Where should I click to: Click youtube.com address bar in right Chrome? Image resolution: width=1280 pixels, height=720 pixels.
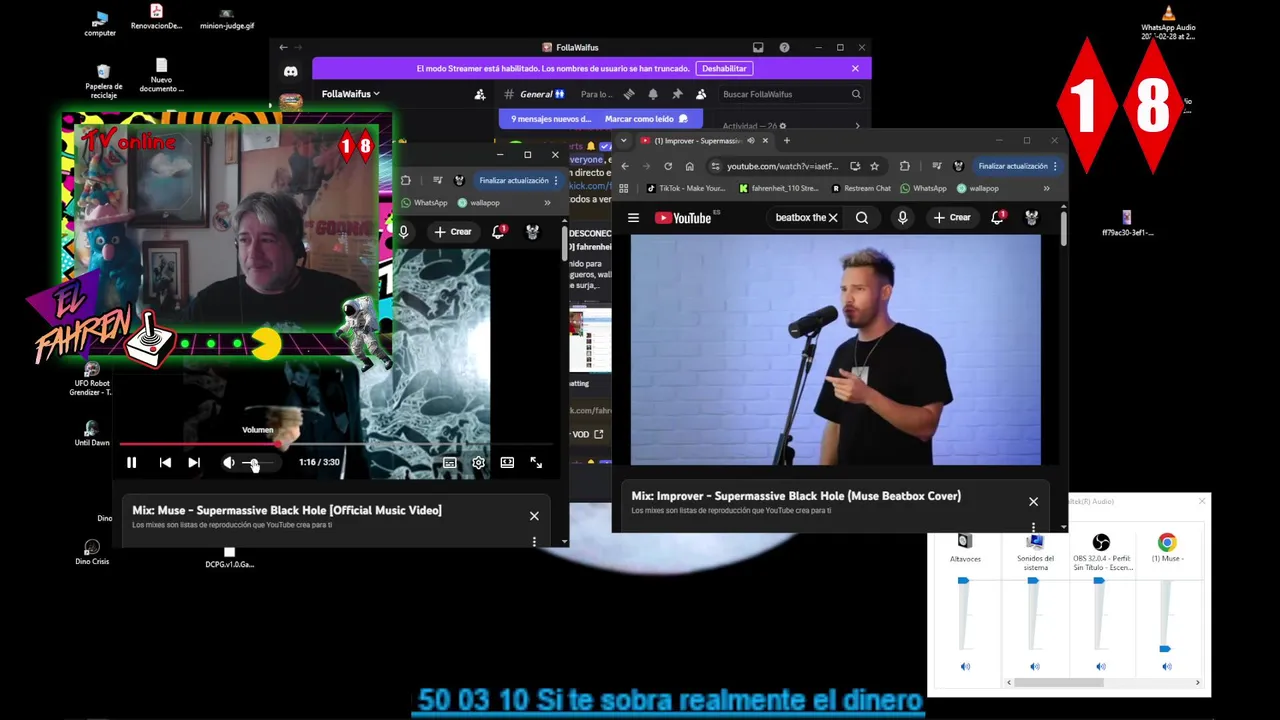coord(782,166)
